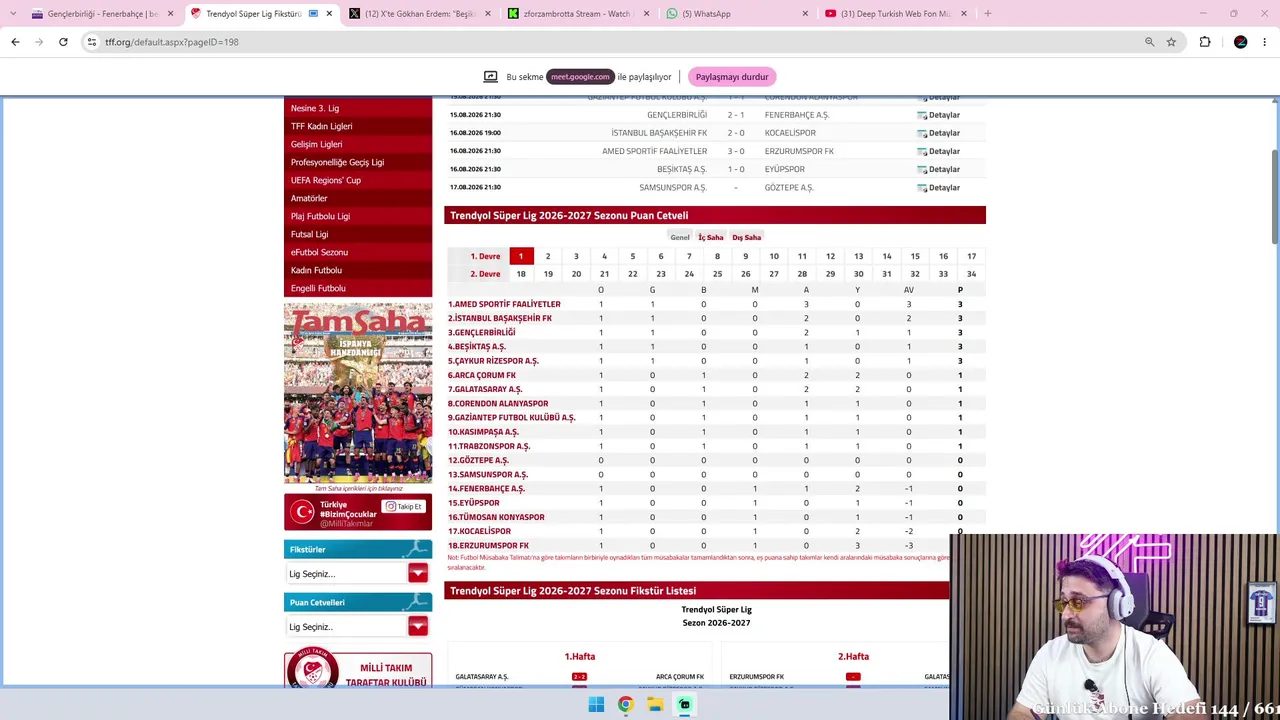Open Trabzonspor A.Ş. team link
The image size is (1280, 720).
coord(489,446)
